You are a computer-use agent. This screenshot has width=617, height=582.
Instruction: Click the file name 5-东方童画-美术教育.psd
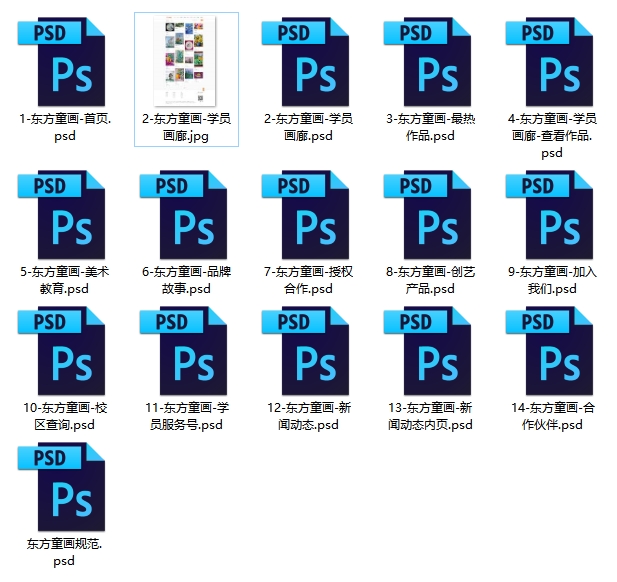click(65, 280)
